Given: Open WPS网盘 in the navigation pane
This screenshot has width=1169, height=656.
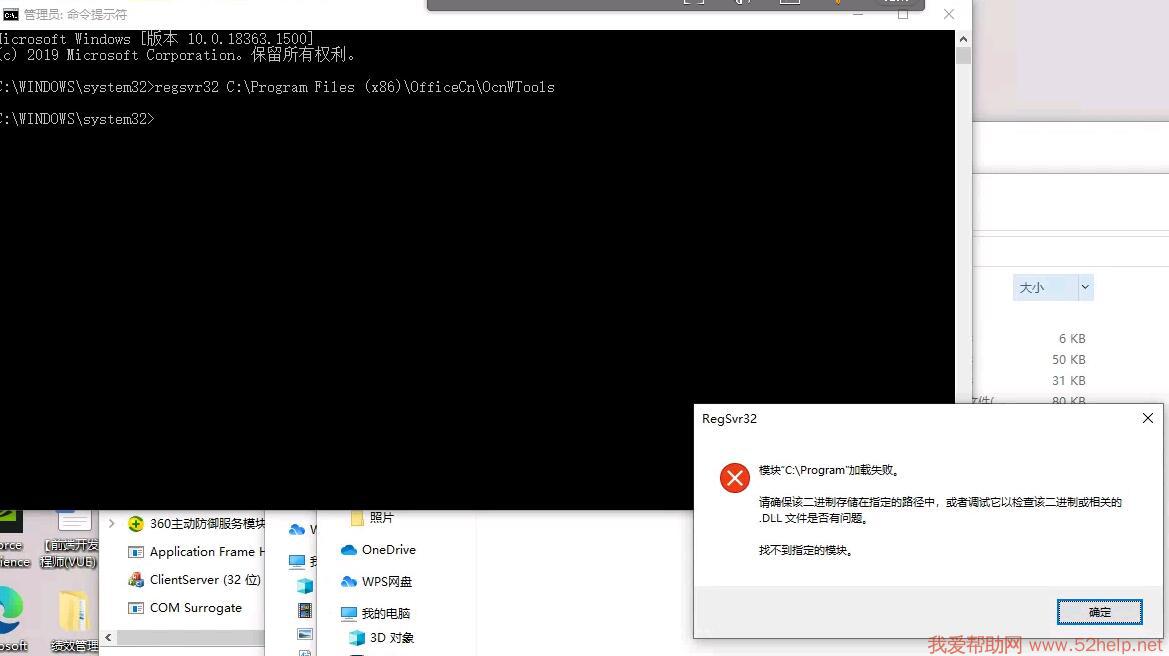Looking at the screenshot, I should [x=386, y=582].
